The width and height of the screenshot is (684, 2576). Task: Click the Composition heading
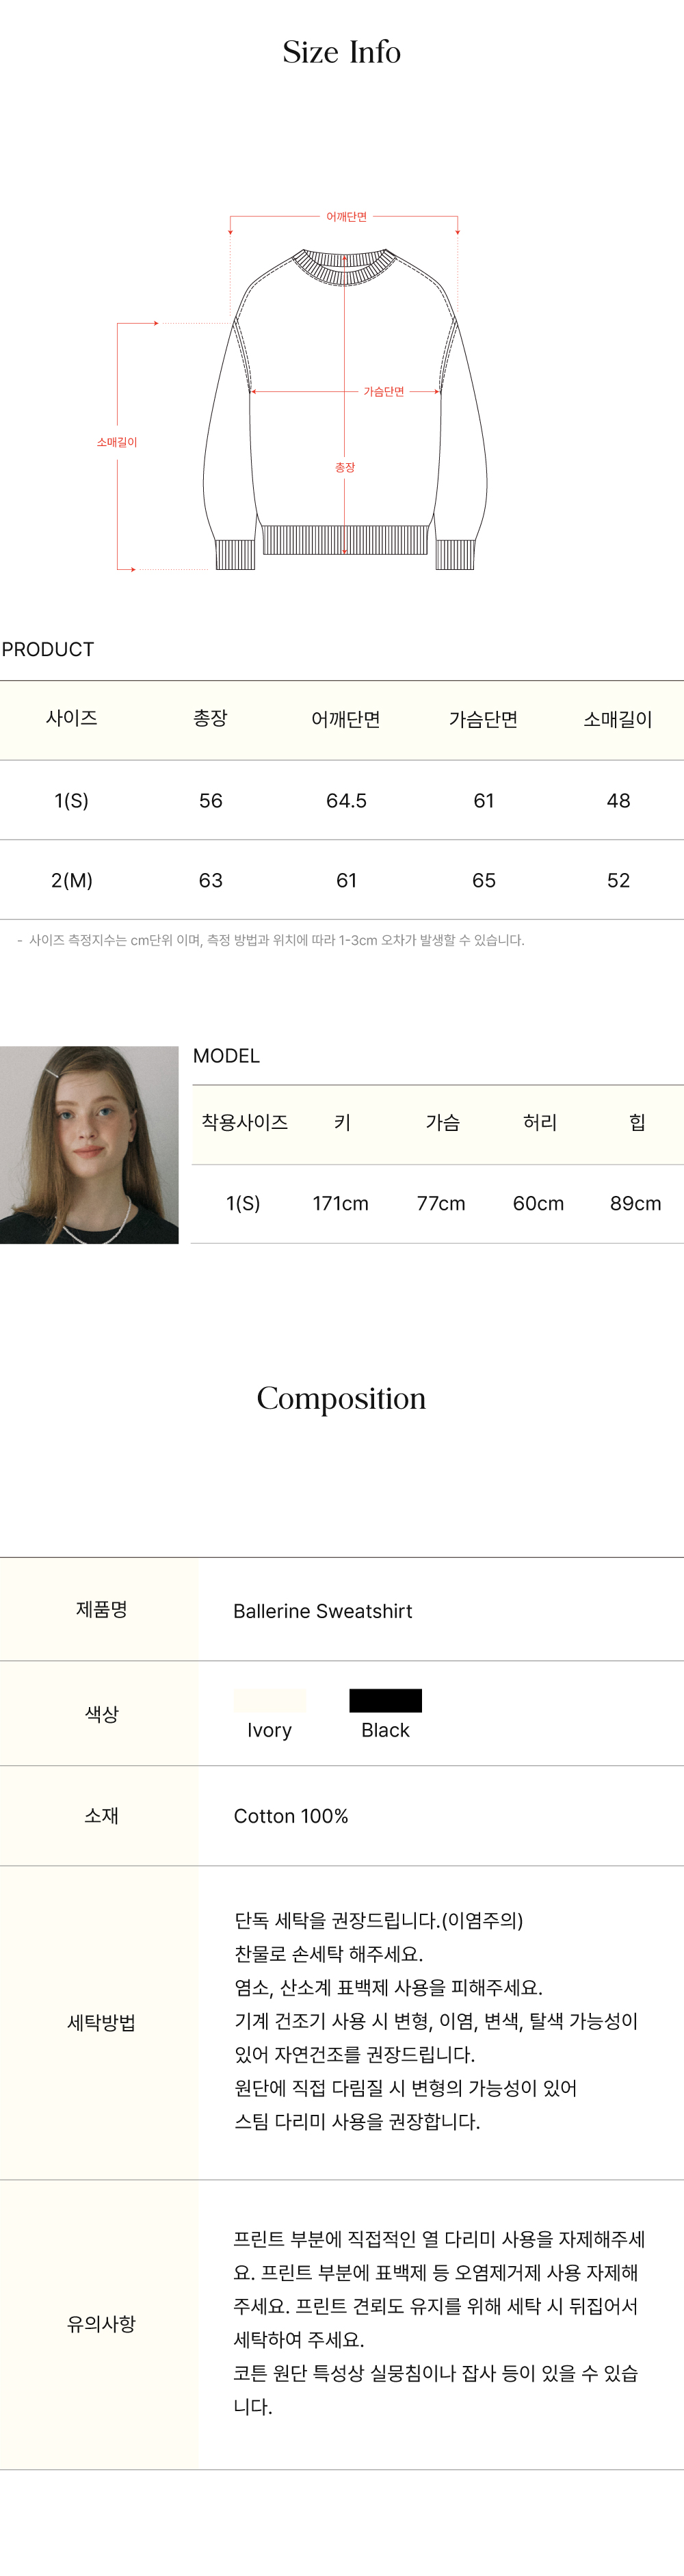[341, 1398]
